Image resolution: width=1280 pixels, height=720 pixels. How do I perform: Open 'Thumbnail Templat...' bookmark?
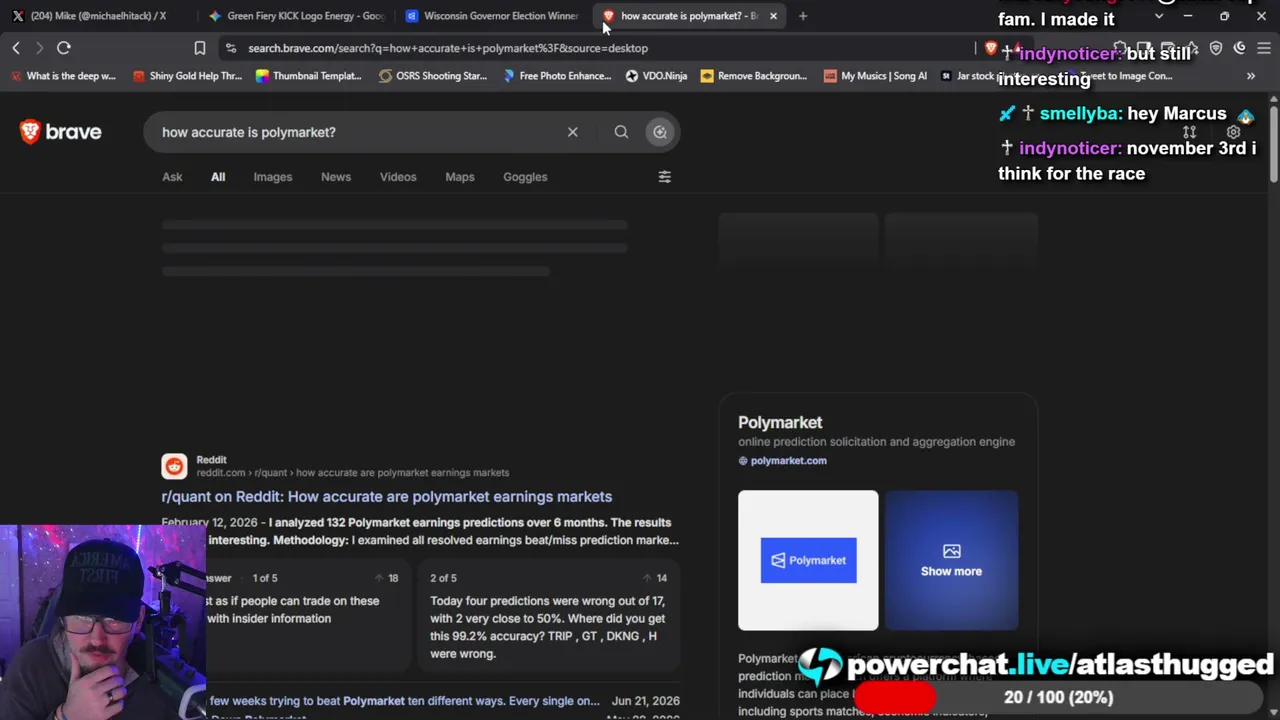pyautogui.click(x=309, y=76)
